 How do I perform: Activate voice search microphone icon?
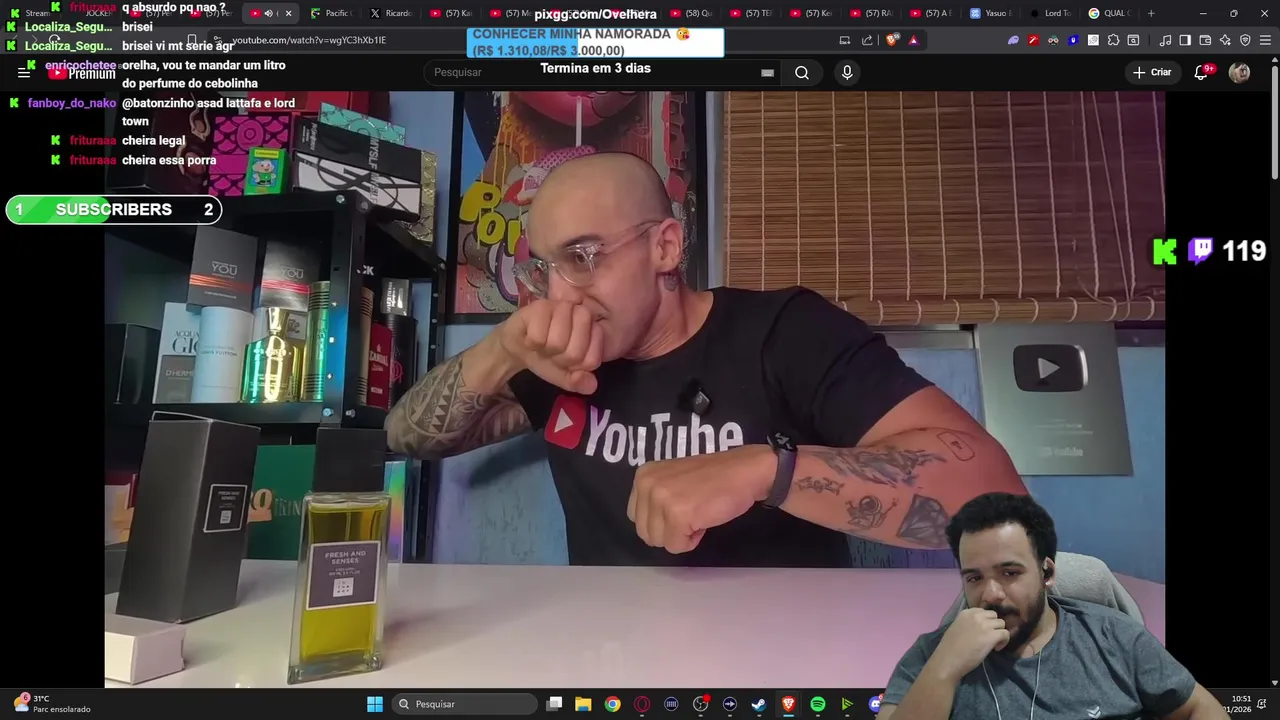847,72
